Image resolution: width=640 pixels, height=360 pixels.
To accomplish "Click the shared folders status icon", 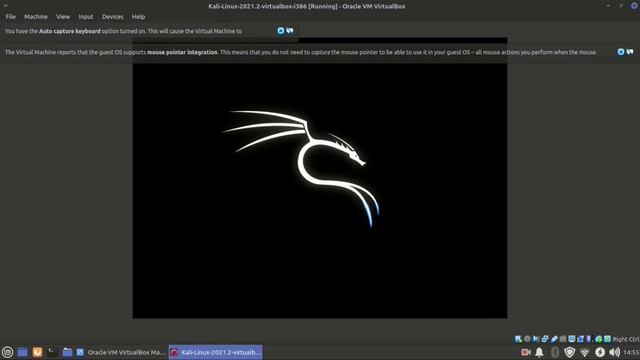I will coord(563,339).
